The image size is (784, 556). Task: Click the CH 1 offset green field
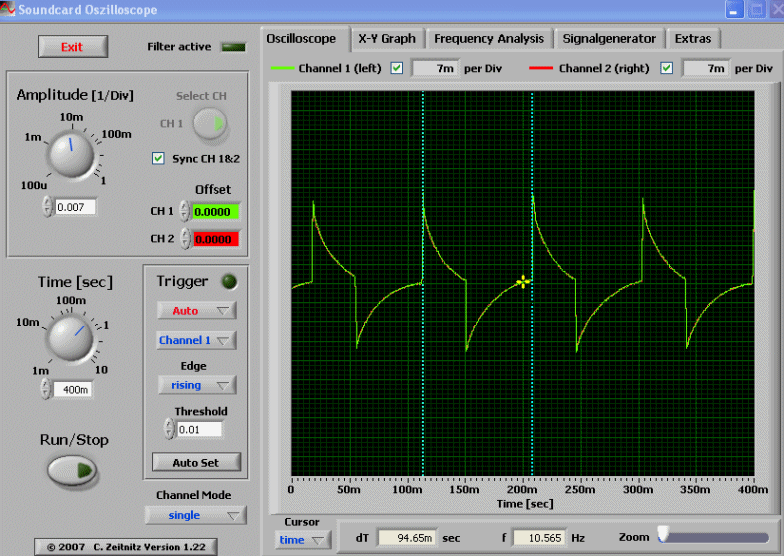point(216,212)
